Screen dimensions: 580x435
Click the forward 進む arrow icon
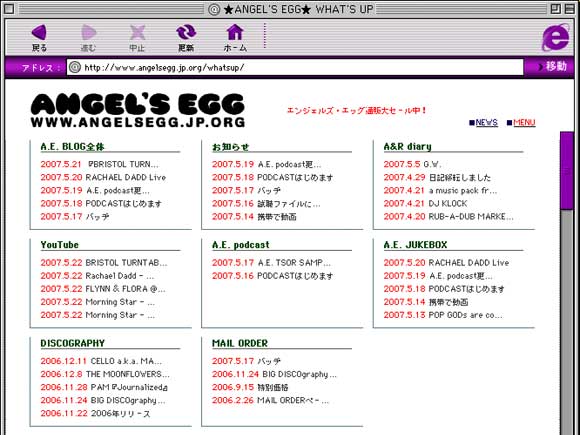88,33
